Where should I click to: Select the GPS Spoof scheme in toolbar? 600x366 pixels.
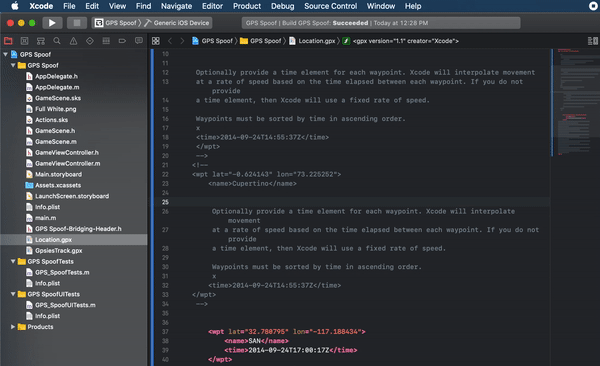click(x=116, y=23)
